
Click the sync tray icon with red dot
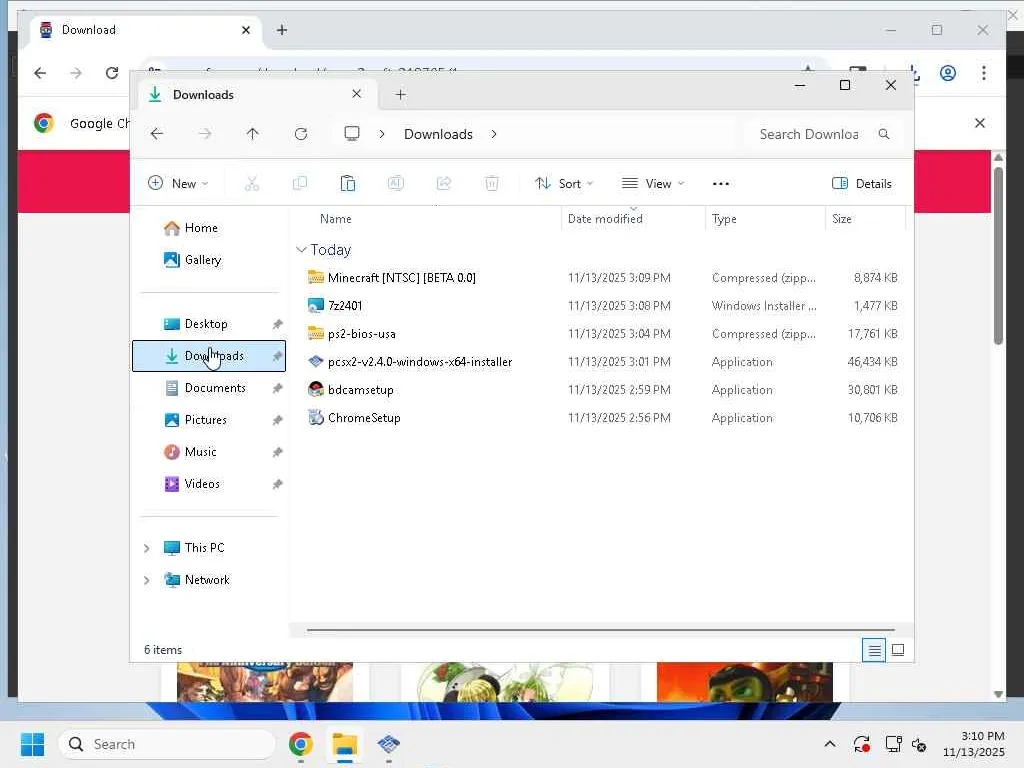click(x=861, y=744)
